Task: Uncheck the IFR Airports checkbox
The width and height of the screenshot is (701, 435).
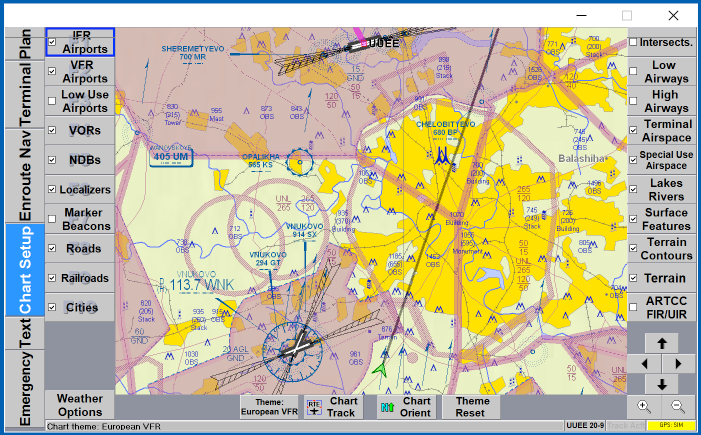Action: 52,42
